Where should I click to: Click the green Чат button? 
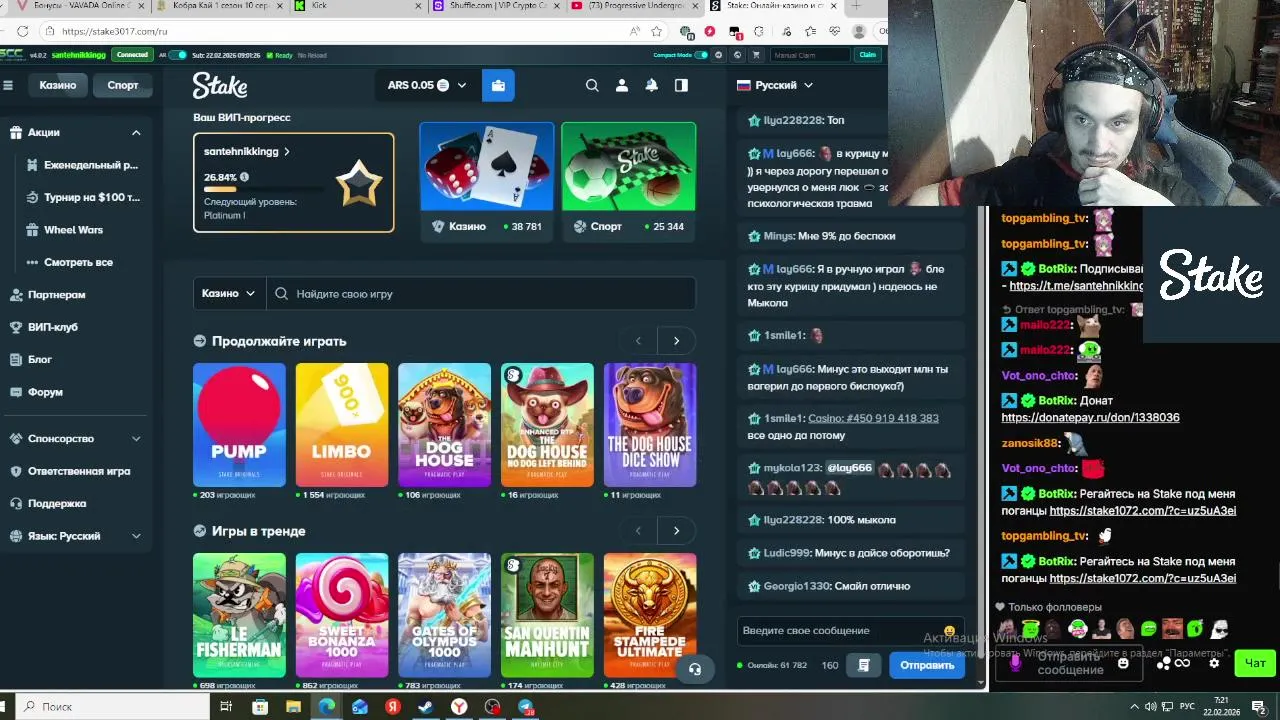1255,663
